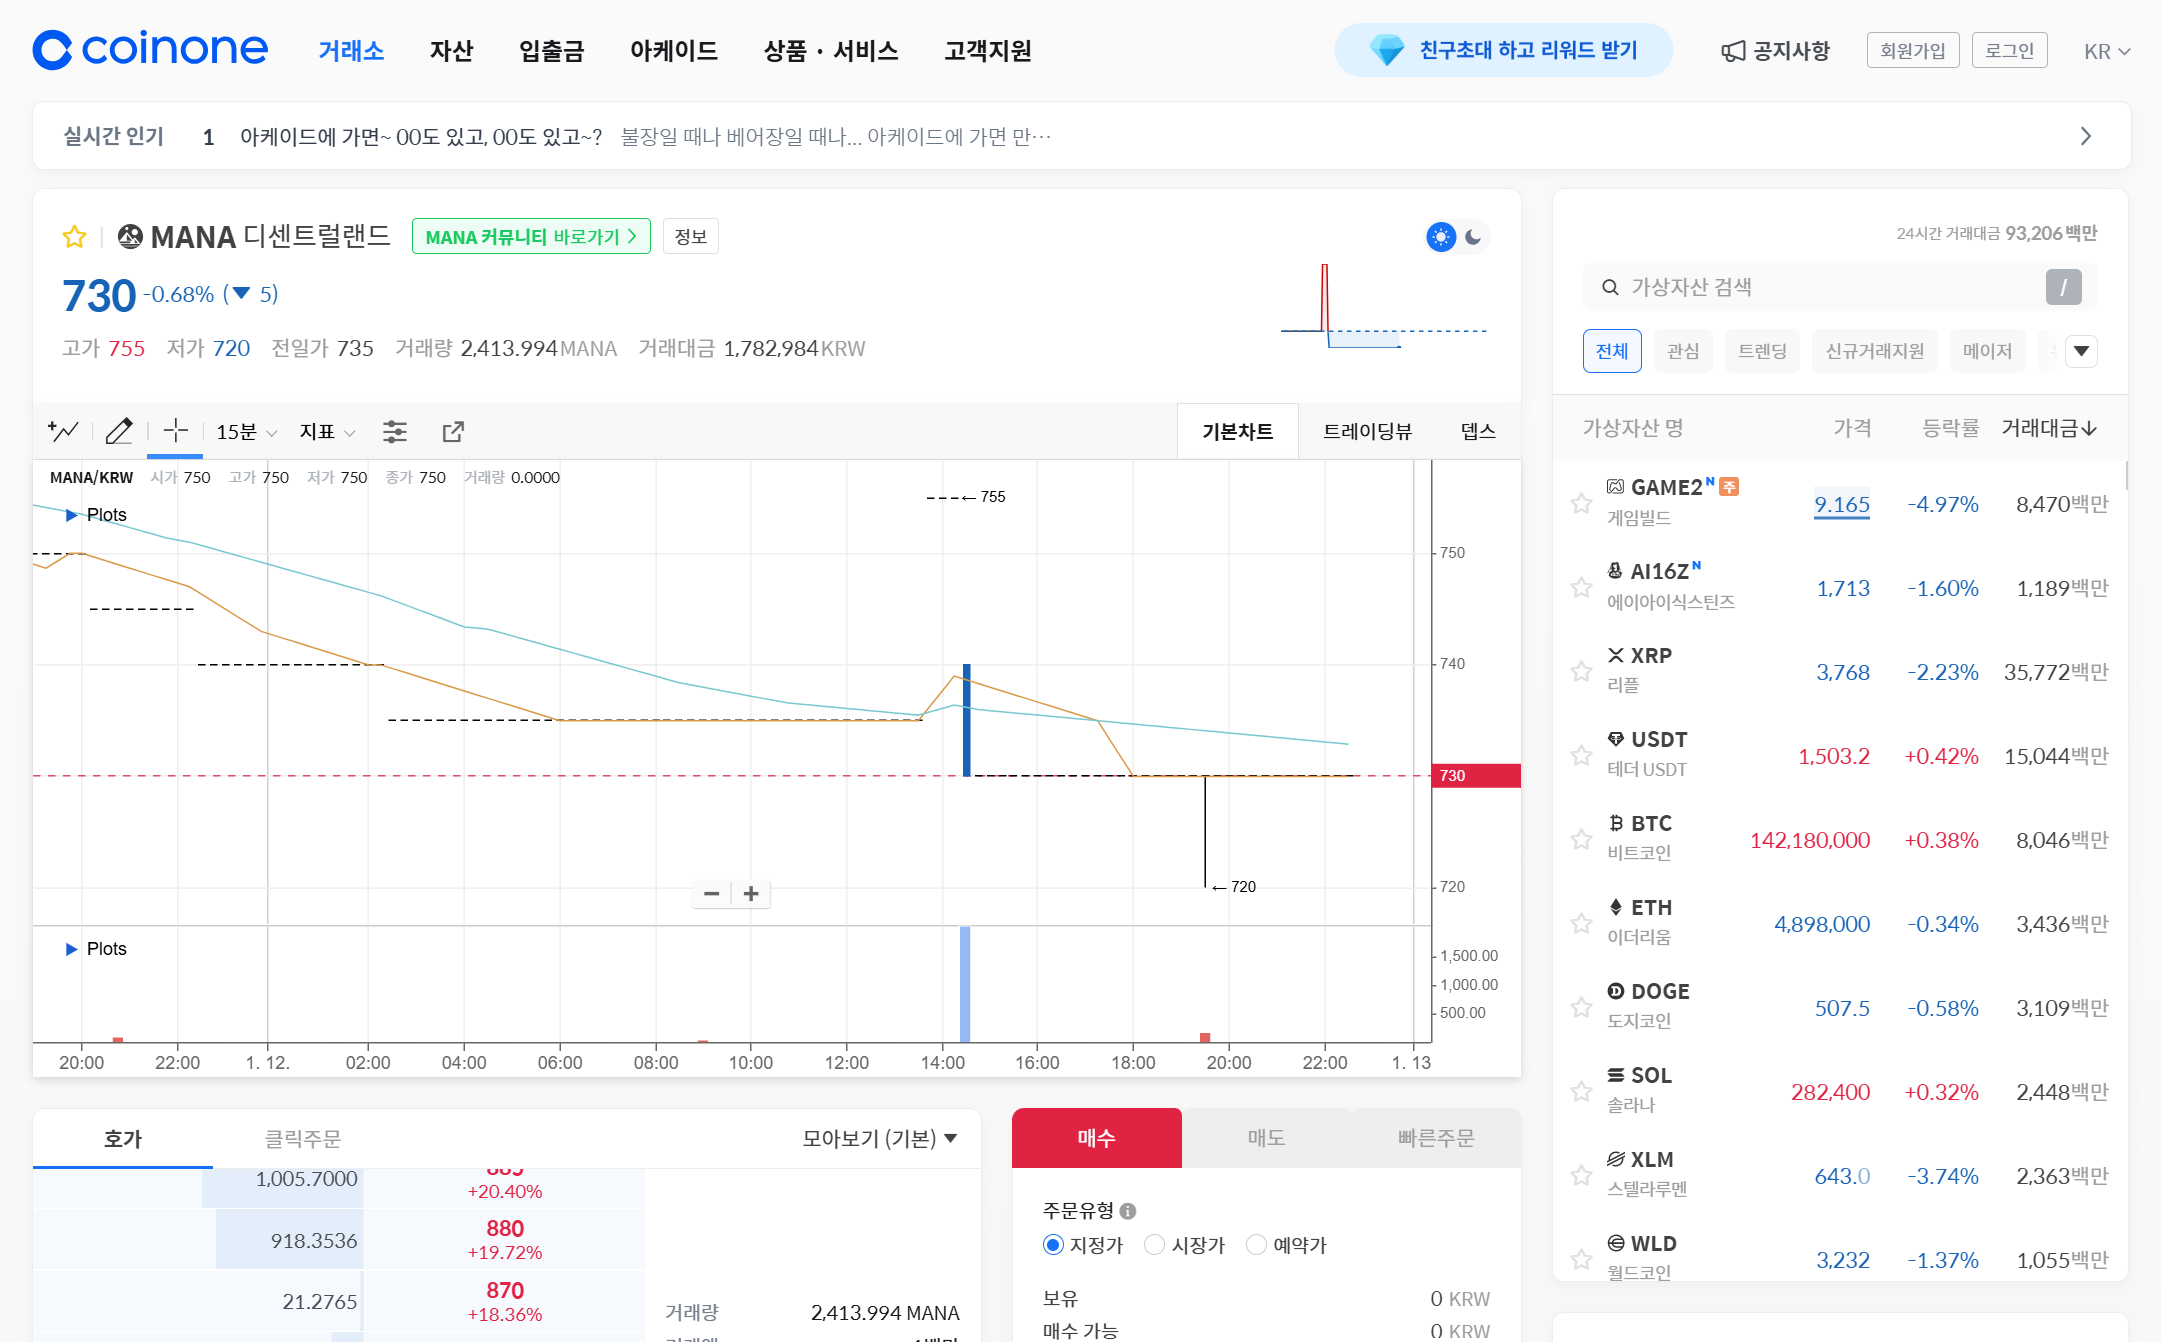This screenshot has height=1342, width=2161.
Task: Select the pencil drawing tool
Action: (x=119, y=431)
